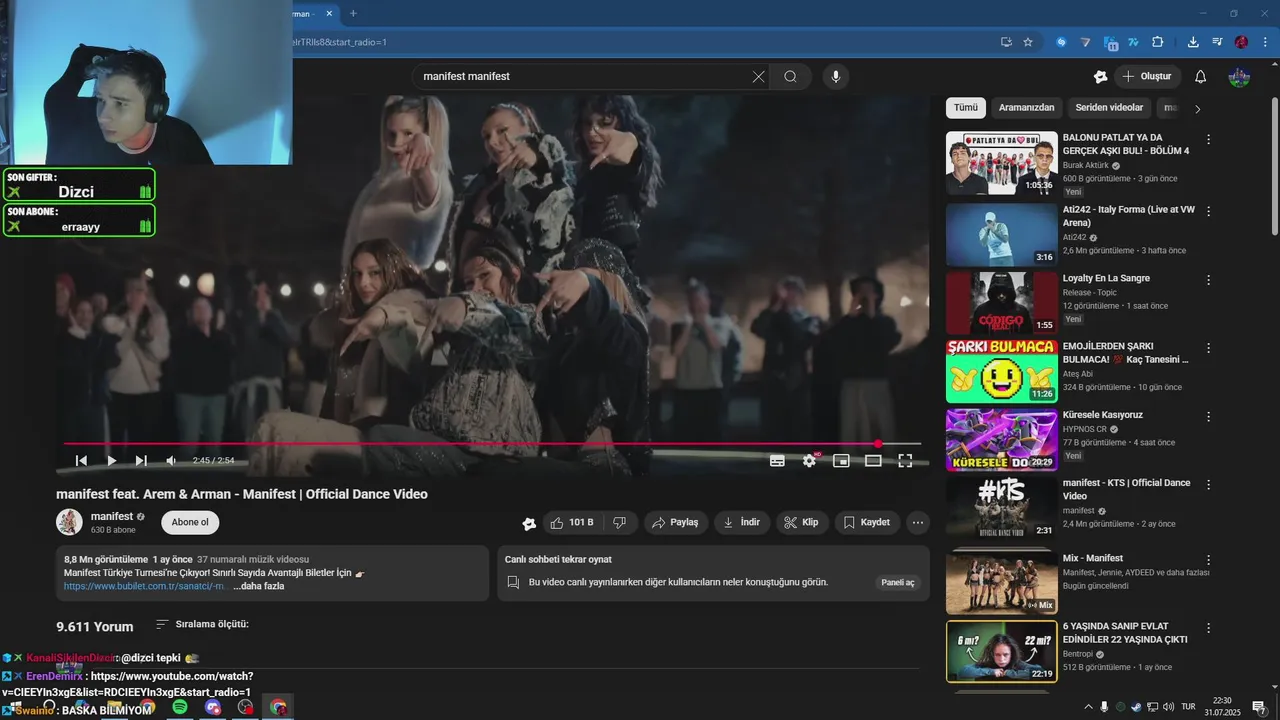Screen dimensions: 1280x720
Task: Save the video with Kaydet
Action: click(x=866, y=522)
